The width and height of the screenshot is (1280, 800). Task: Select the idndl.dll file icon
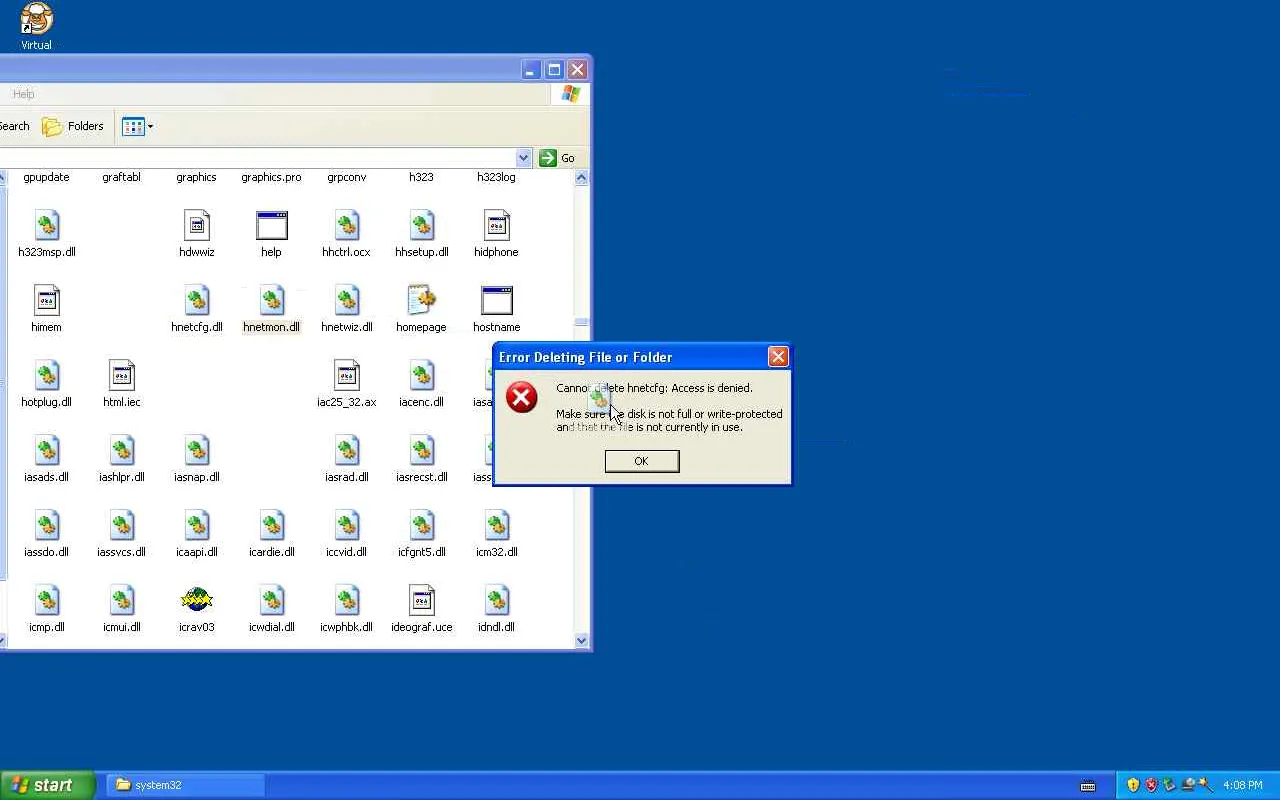point(497,600)
